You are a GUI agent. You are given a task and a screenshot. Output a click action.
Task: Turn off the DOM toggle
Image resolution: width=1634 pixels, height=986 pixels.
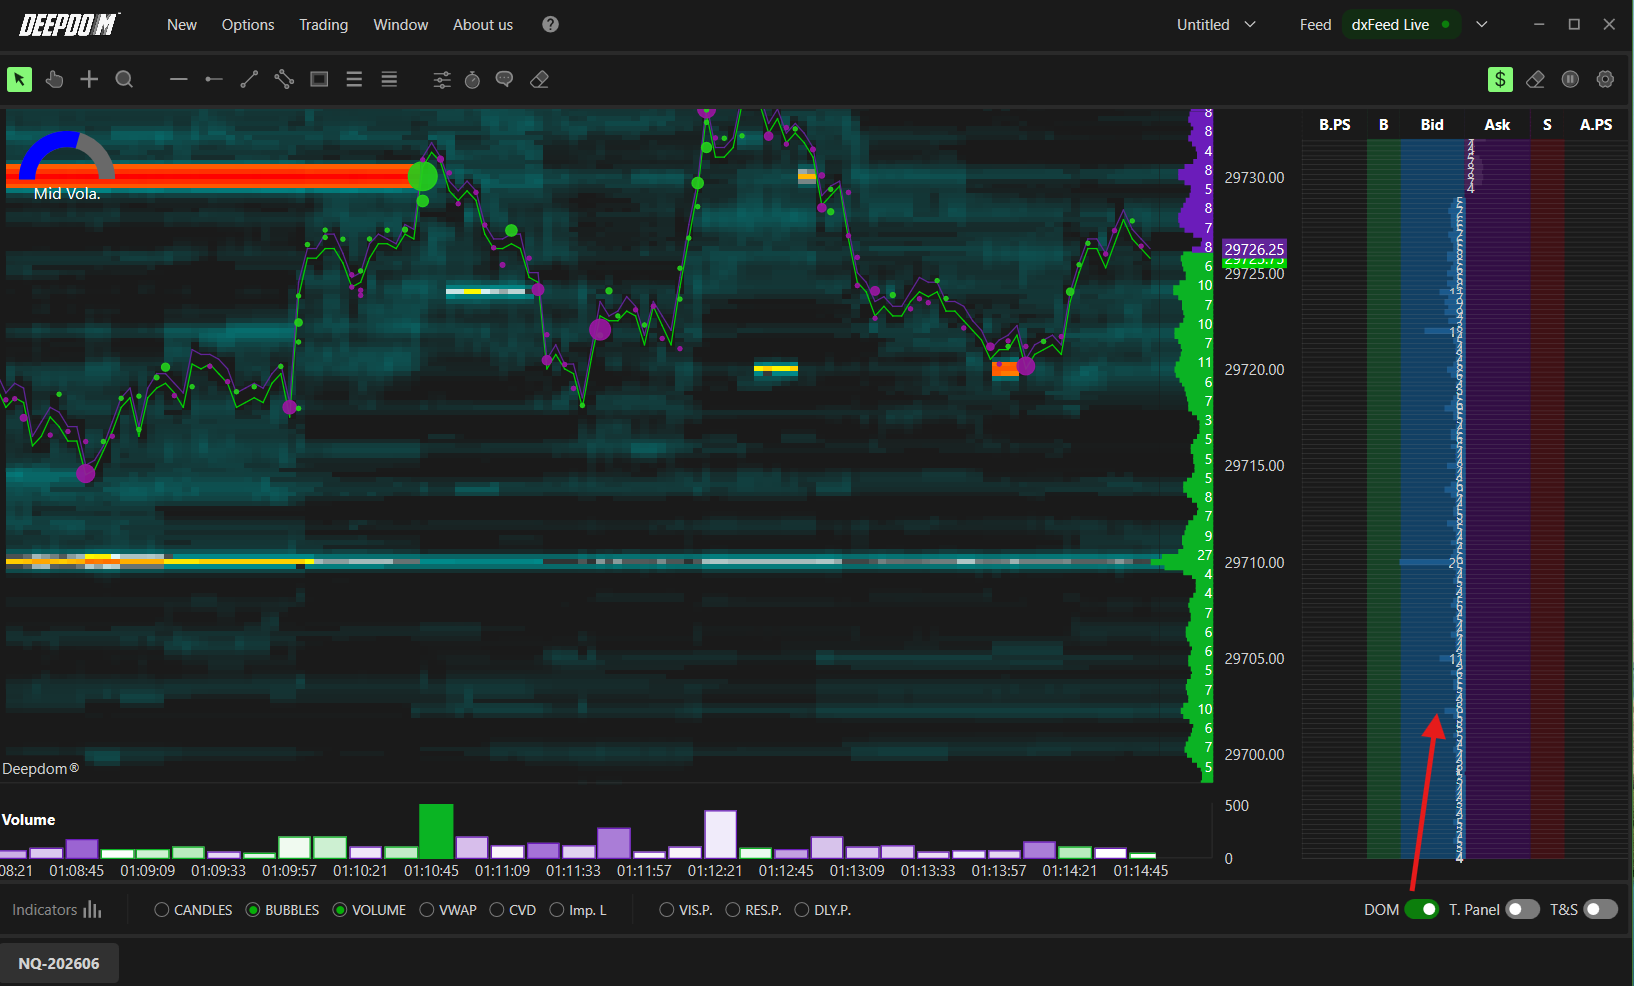pyautogui.click(x=1421, y=909)
